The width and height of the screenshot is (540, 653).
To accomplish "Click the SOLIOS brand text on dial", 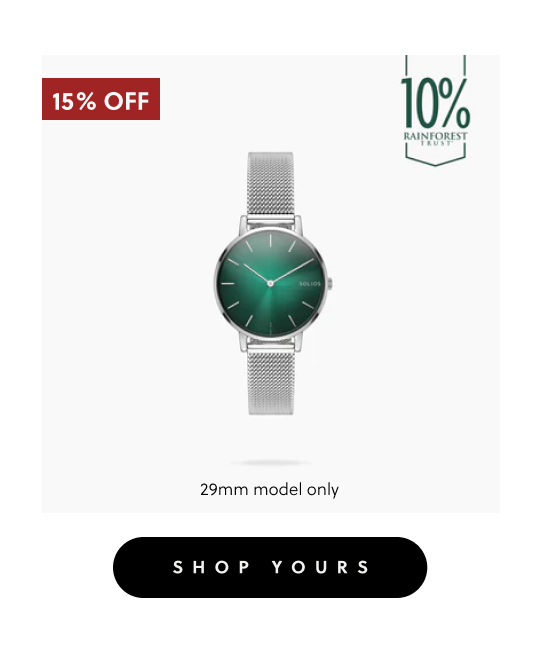I will [310, 284].
